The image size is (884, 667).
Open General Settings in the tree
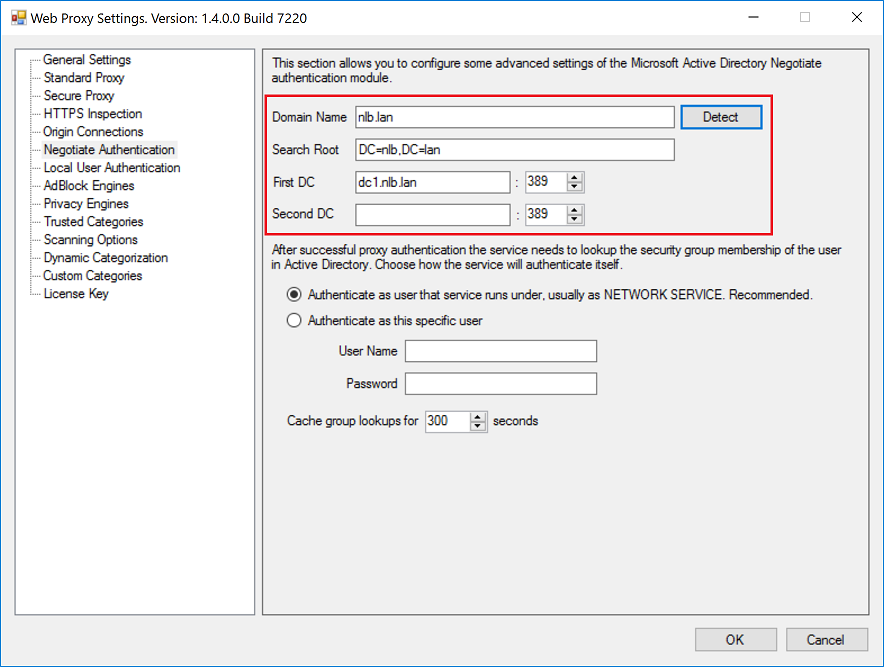(x=87, y=60)
